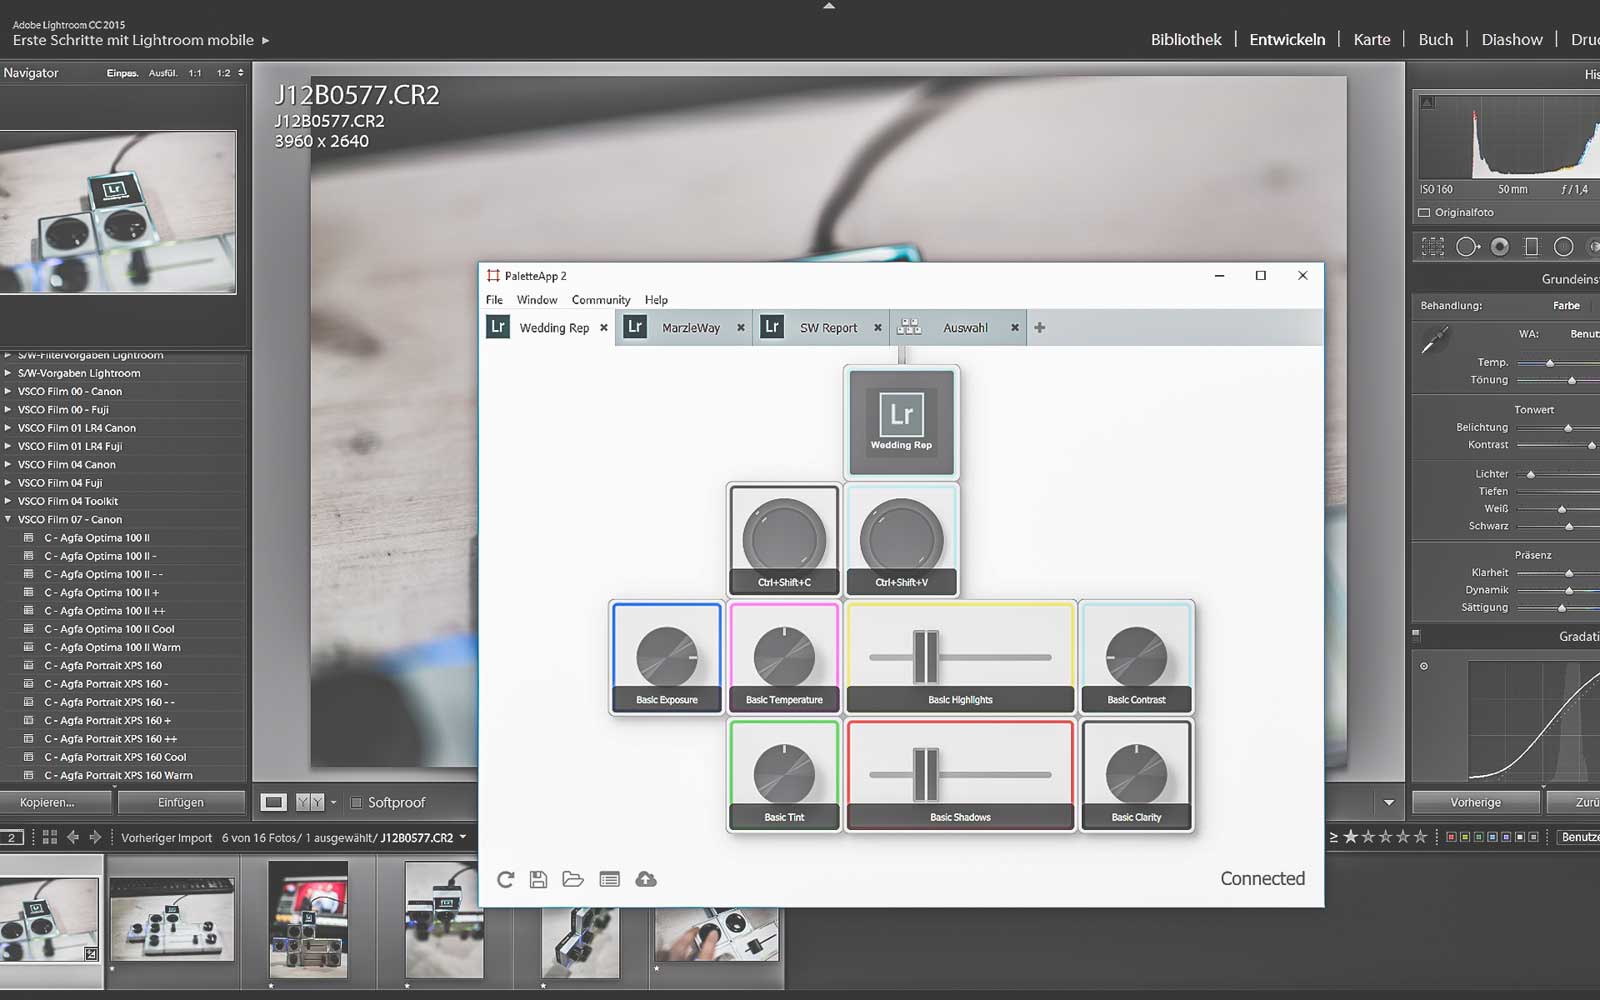Select the Basic Tint dial module
1600x1000 pixels.
click(x=784, y=775)
